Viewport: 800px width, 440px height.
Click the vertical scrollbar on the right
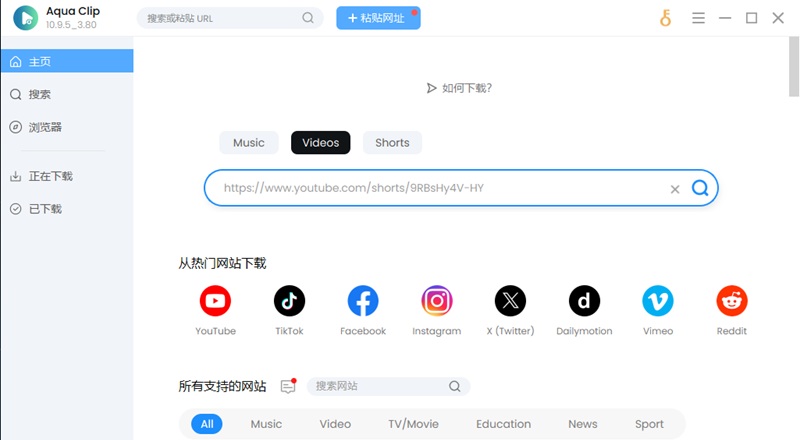793,67
